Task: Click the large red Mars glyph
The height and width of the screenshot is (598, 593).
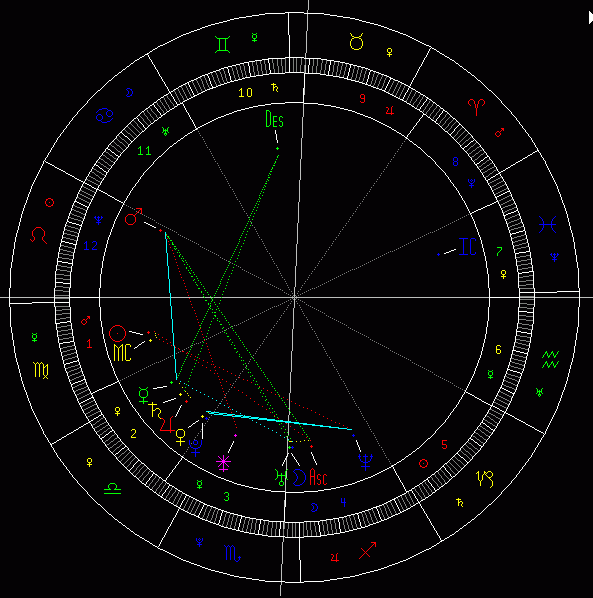Action: click(133, 217)
